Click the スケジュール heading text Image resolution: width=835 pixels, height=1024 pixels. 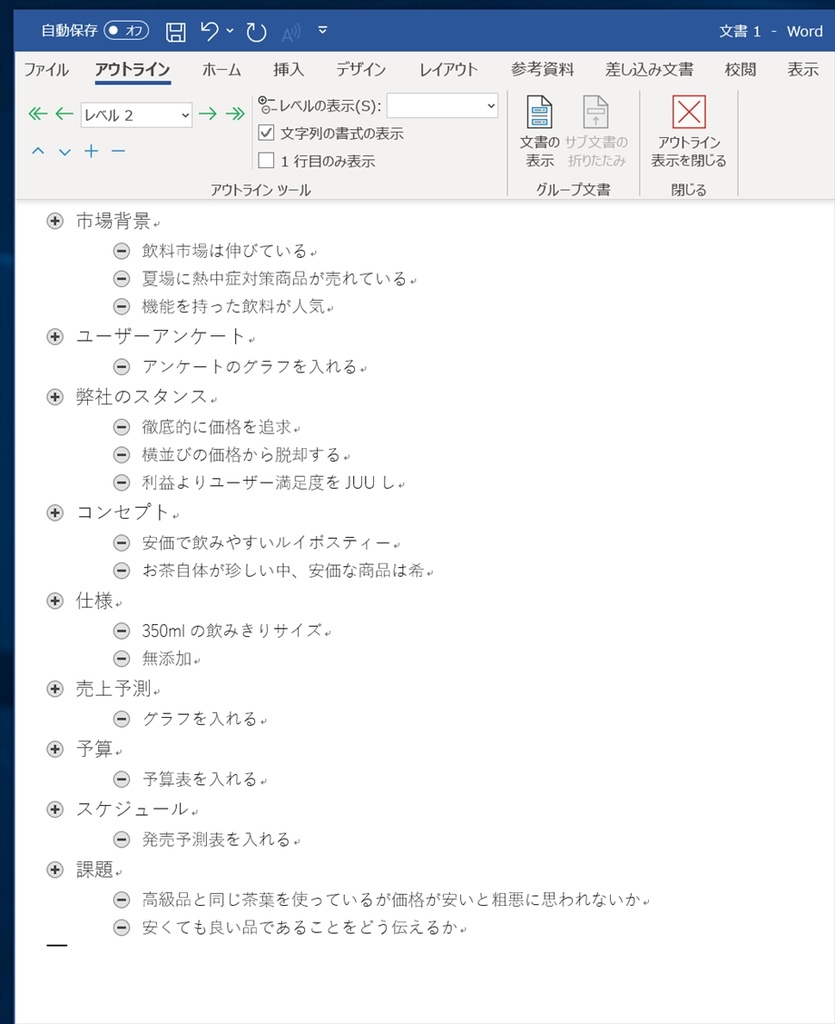point(133,809)
